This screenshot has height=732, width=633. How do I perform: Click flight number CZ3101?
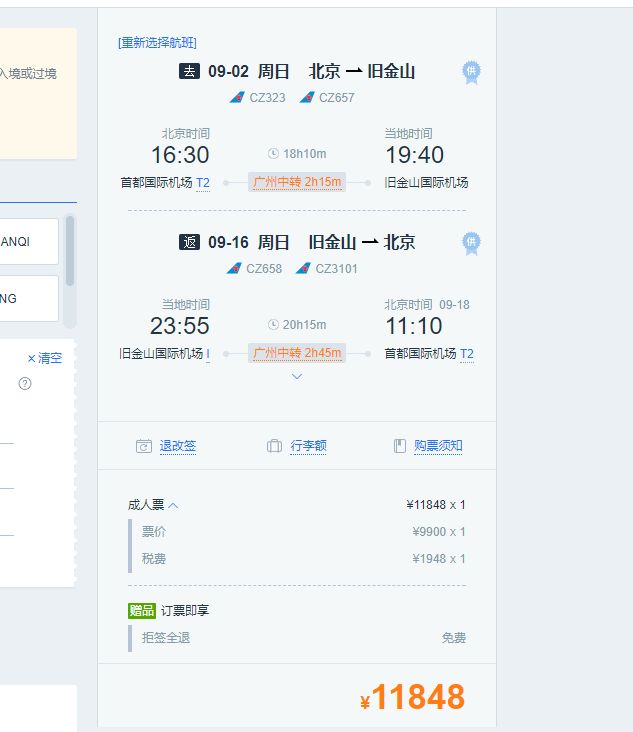click(337, 269)
